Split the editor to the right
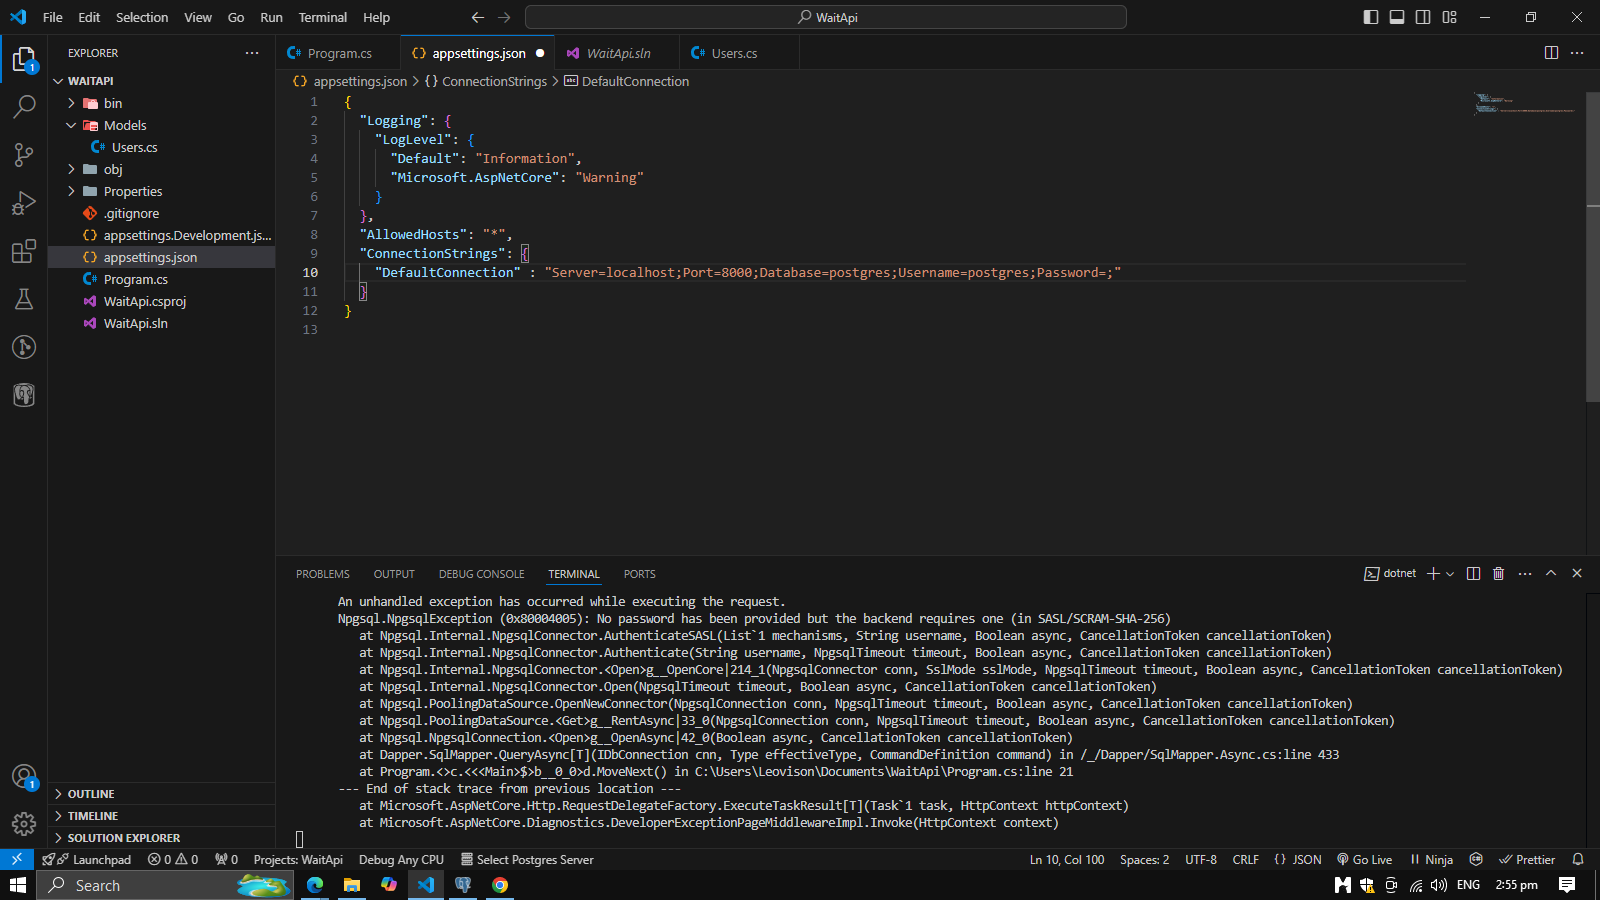The width and height of the screenshot is (1600, 900). [x=1551, y=53]
